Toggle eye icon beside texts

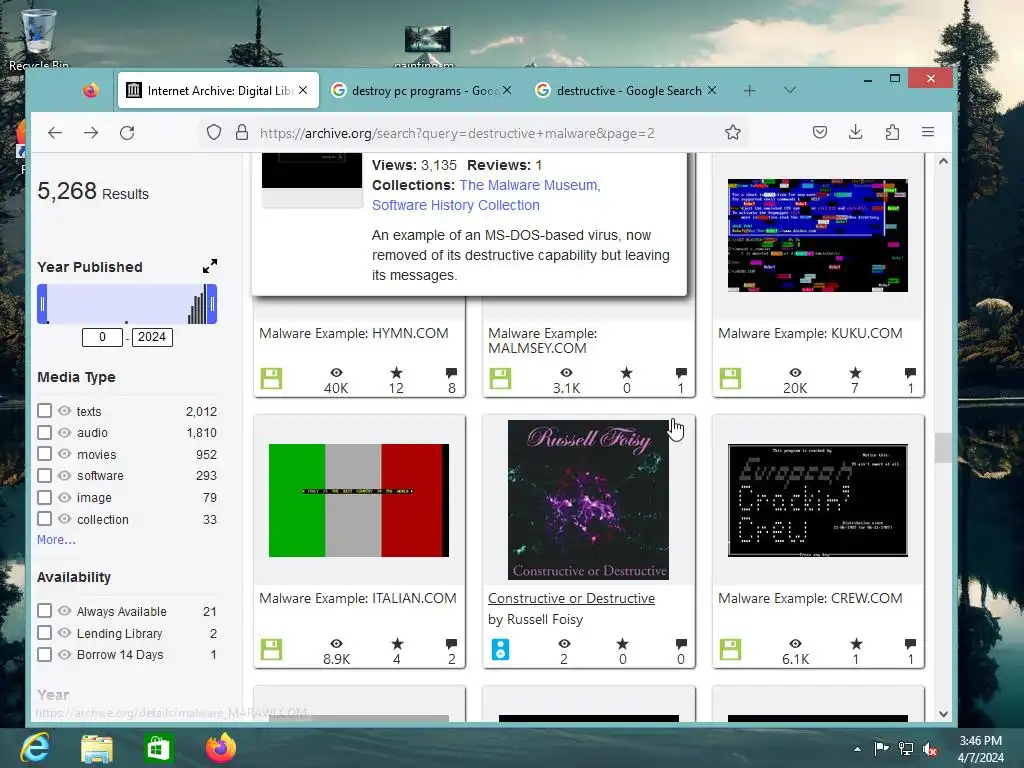coord(64,411)
